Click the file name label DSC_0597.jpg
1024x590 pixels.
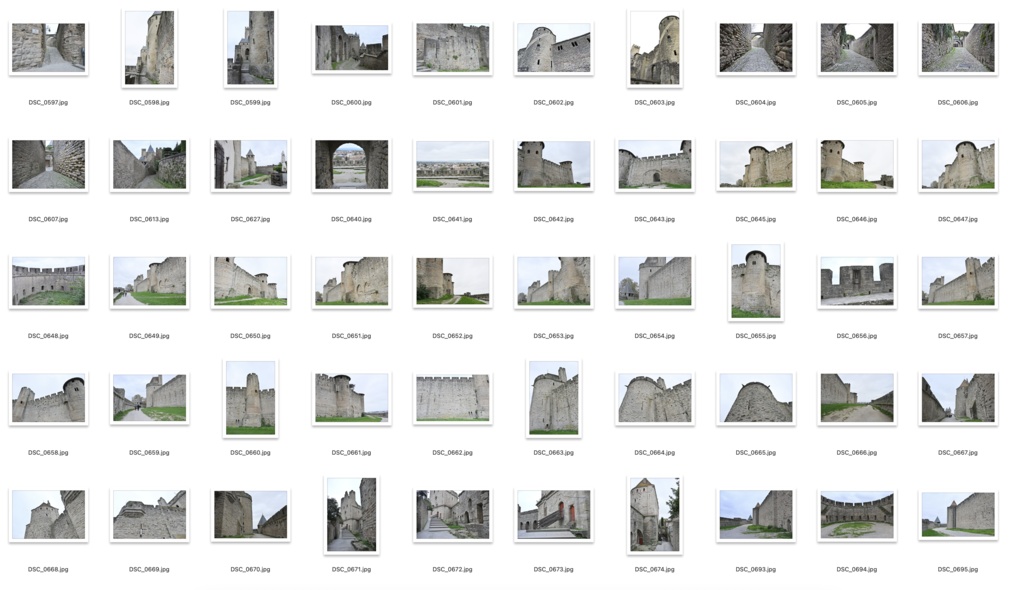(x=48, y=103)
